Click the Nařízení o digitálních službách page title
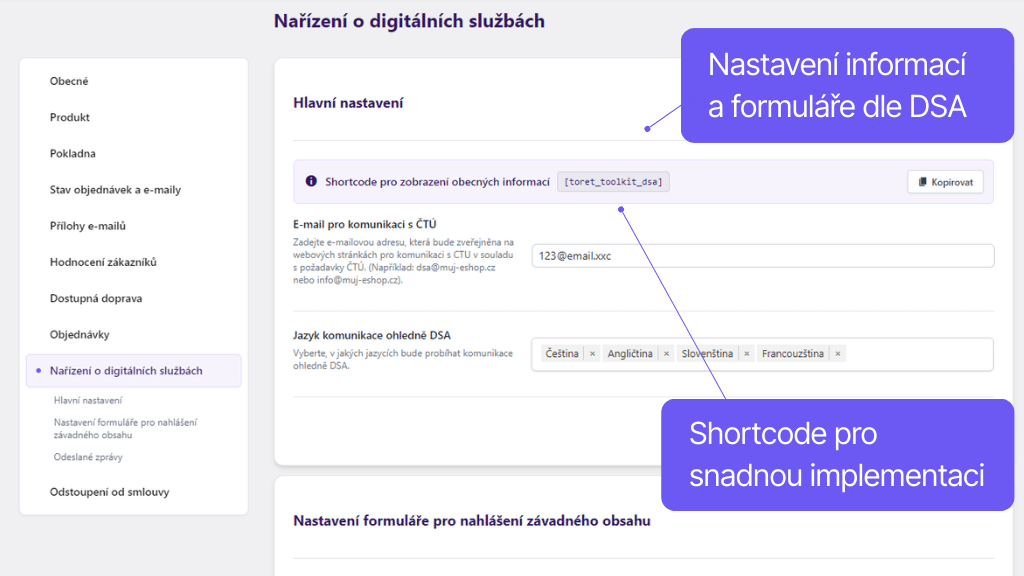The height and width of the screenshot is (576, 1024). pyautogui.click(x=409, y=21)
